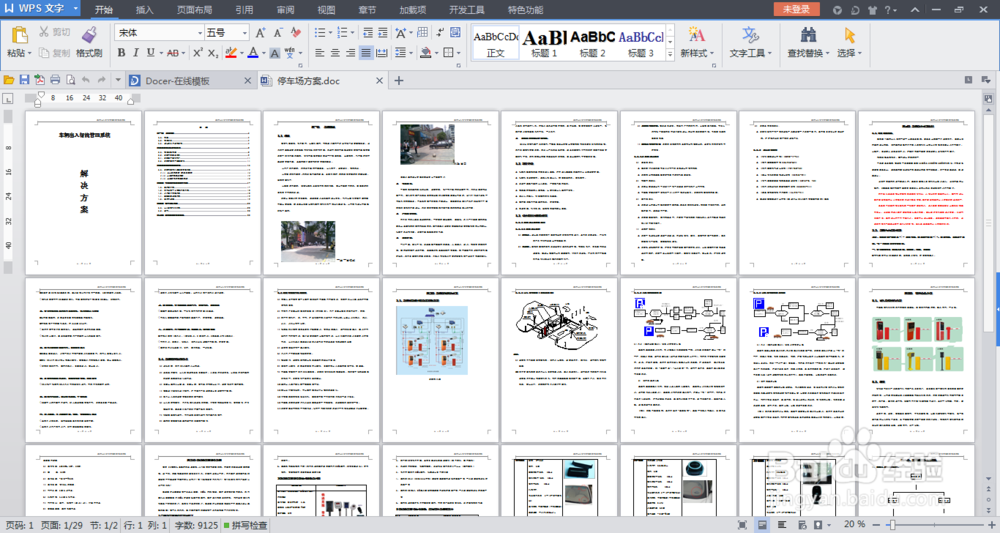Click the increase indent icon
Viewport: 1000px width, 533px height.
coord(383,33)
